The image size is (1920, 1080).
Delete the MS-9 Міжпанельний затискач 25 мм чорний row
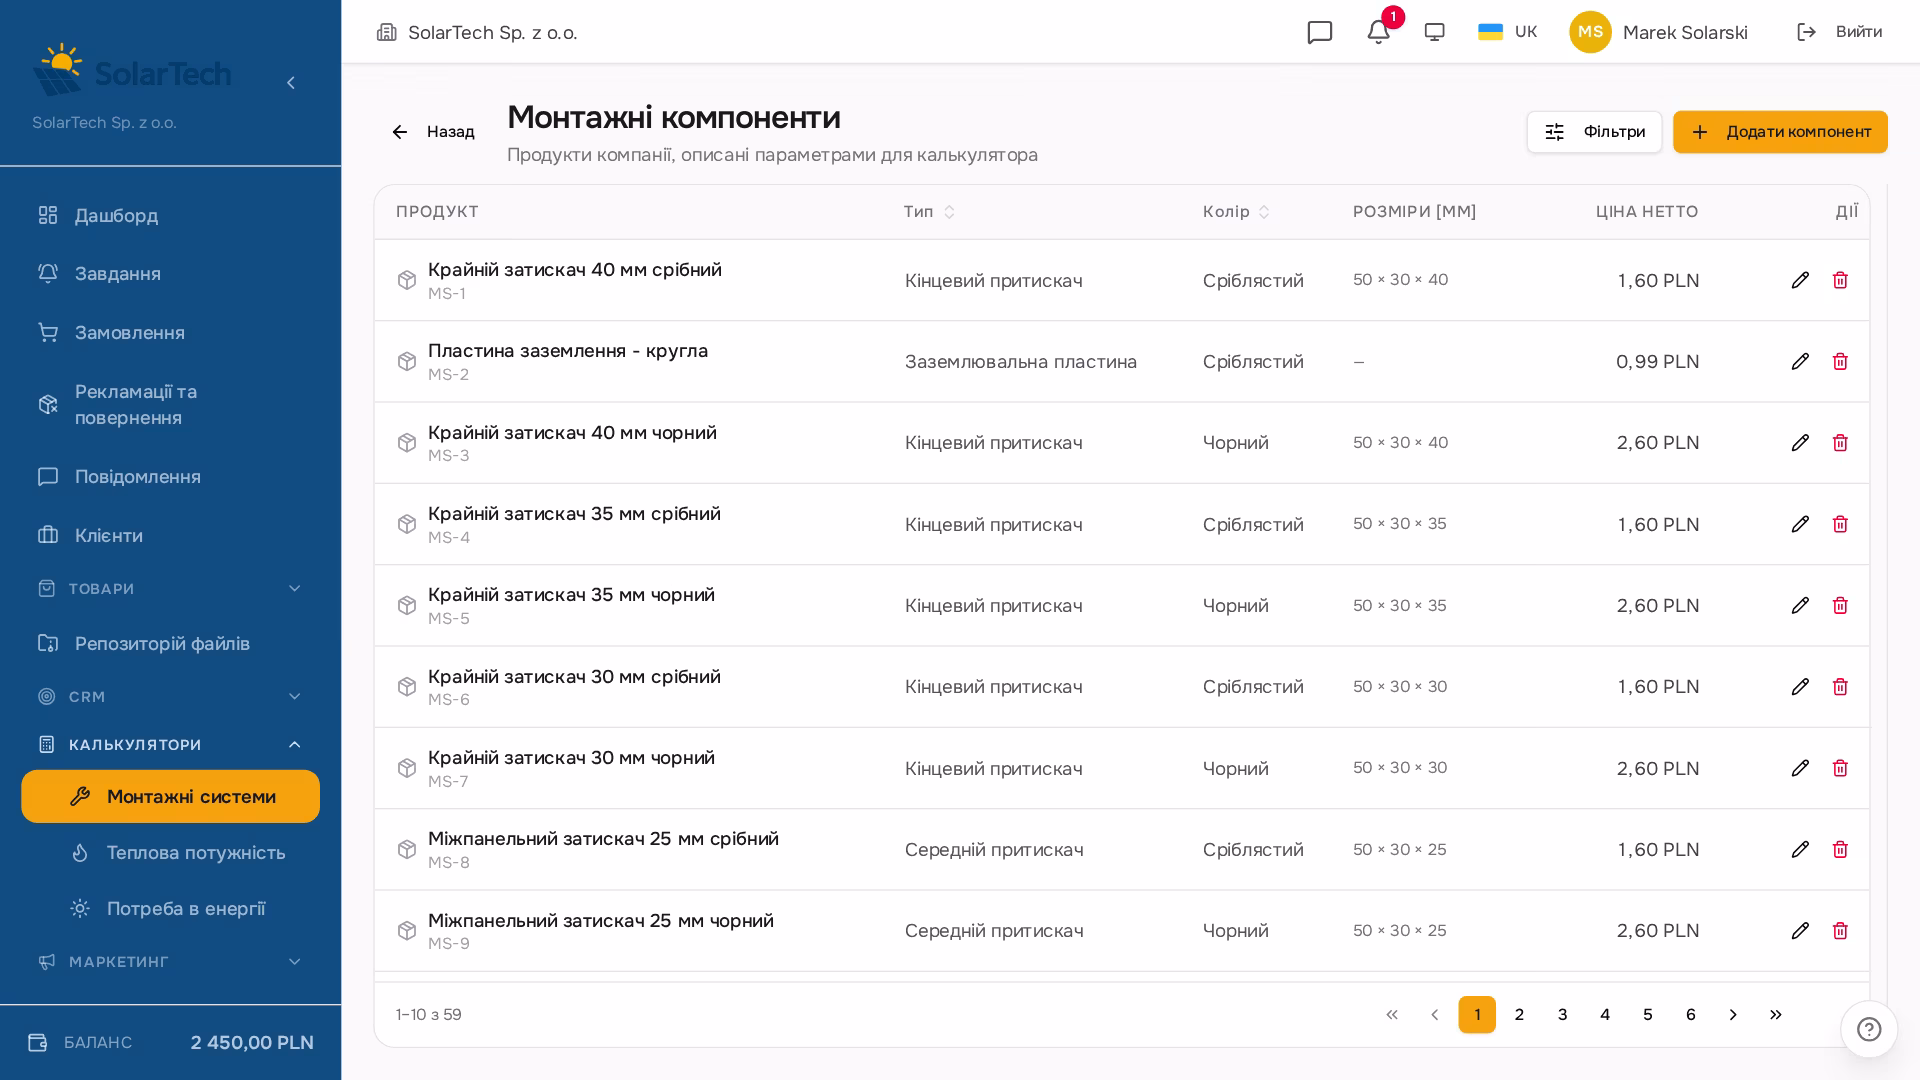(1840, 931)
